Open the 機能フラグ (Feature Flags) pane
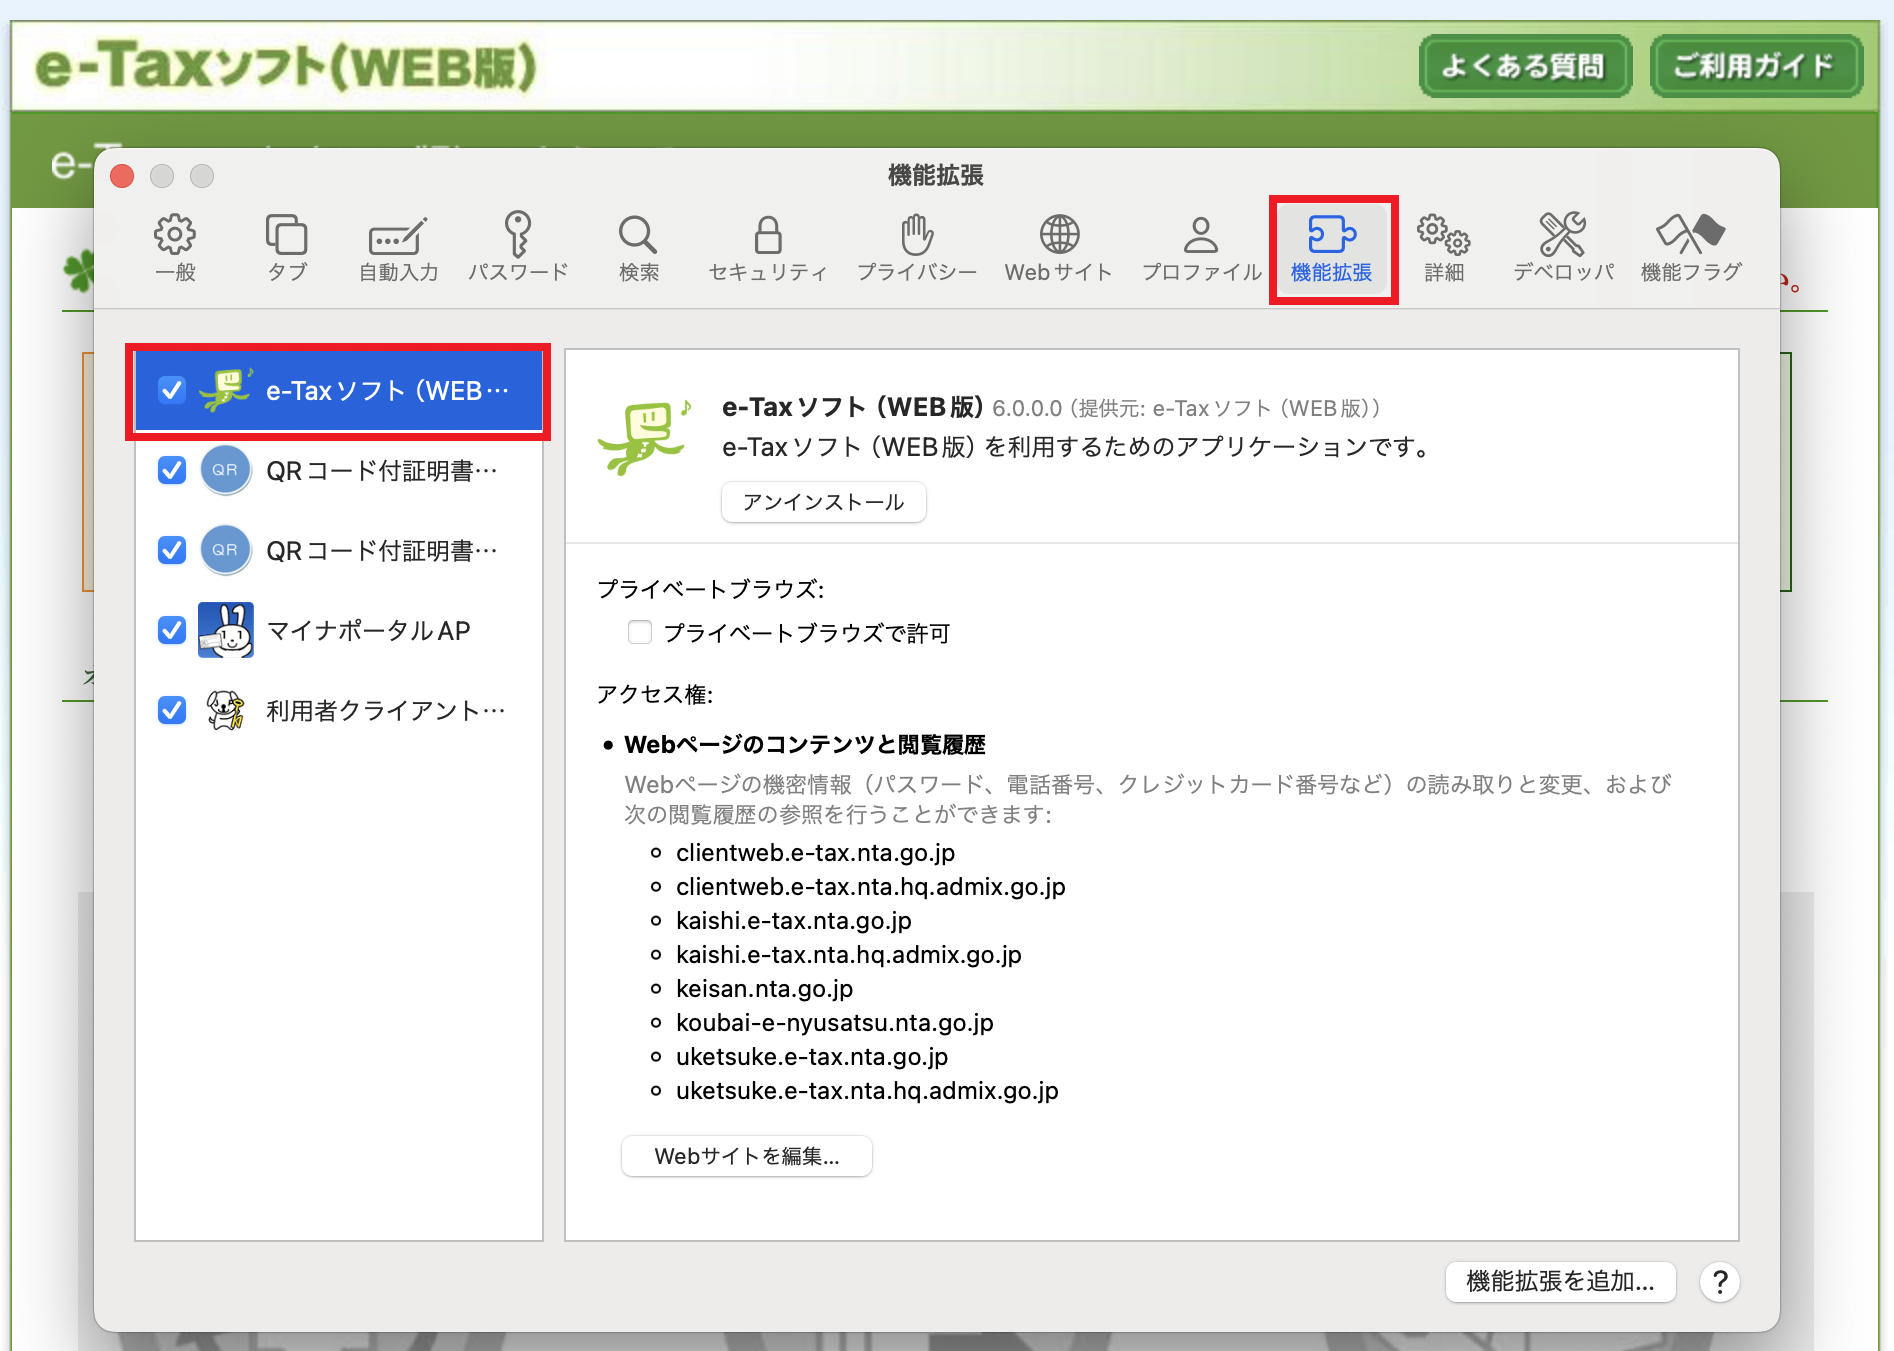Screen dimensions: 1894x1351 [1691, 248]
